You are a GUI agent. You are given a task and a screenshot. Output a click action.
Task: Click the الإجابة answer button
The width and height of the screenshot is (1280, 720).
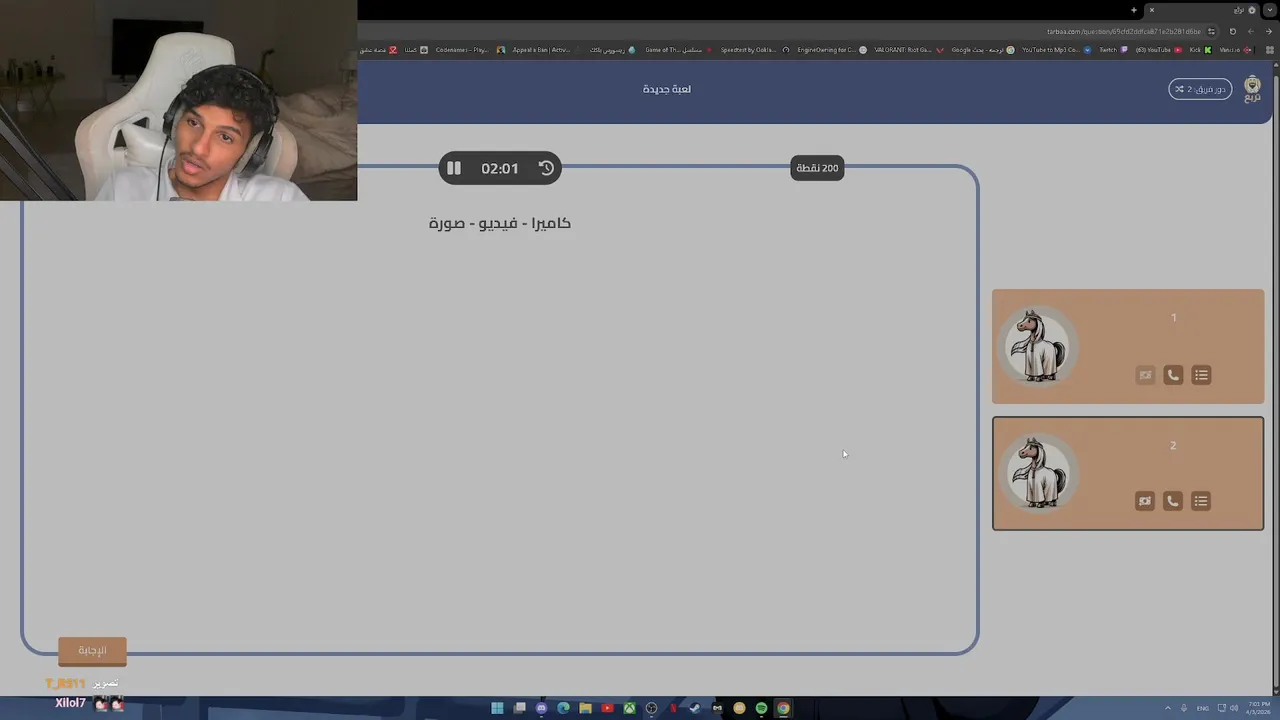coord(92,650)
